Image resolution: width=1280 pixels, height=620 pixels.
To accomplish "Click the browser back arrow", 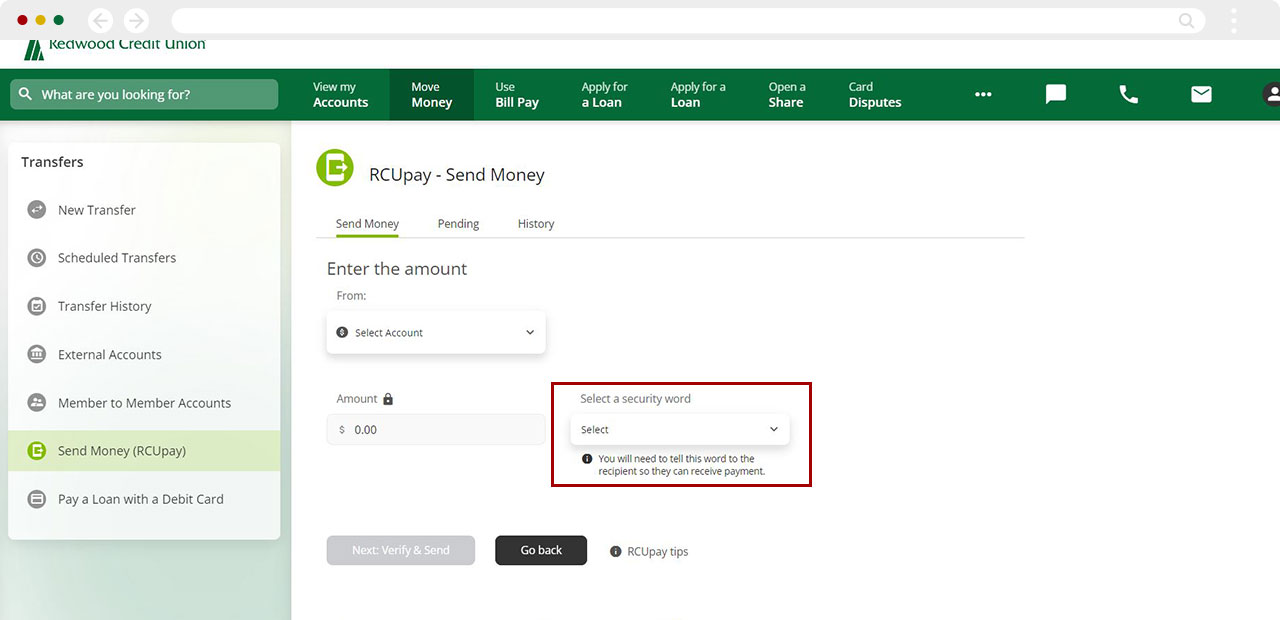I will click(x=100, y=20).
